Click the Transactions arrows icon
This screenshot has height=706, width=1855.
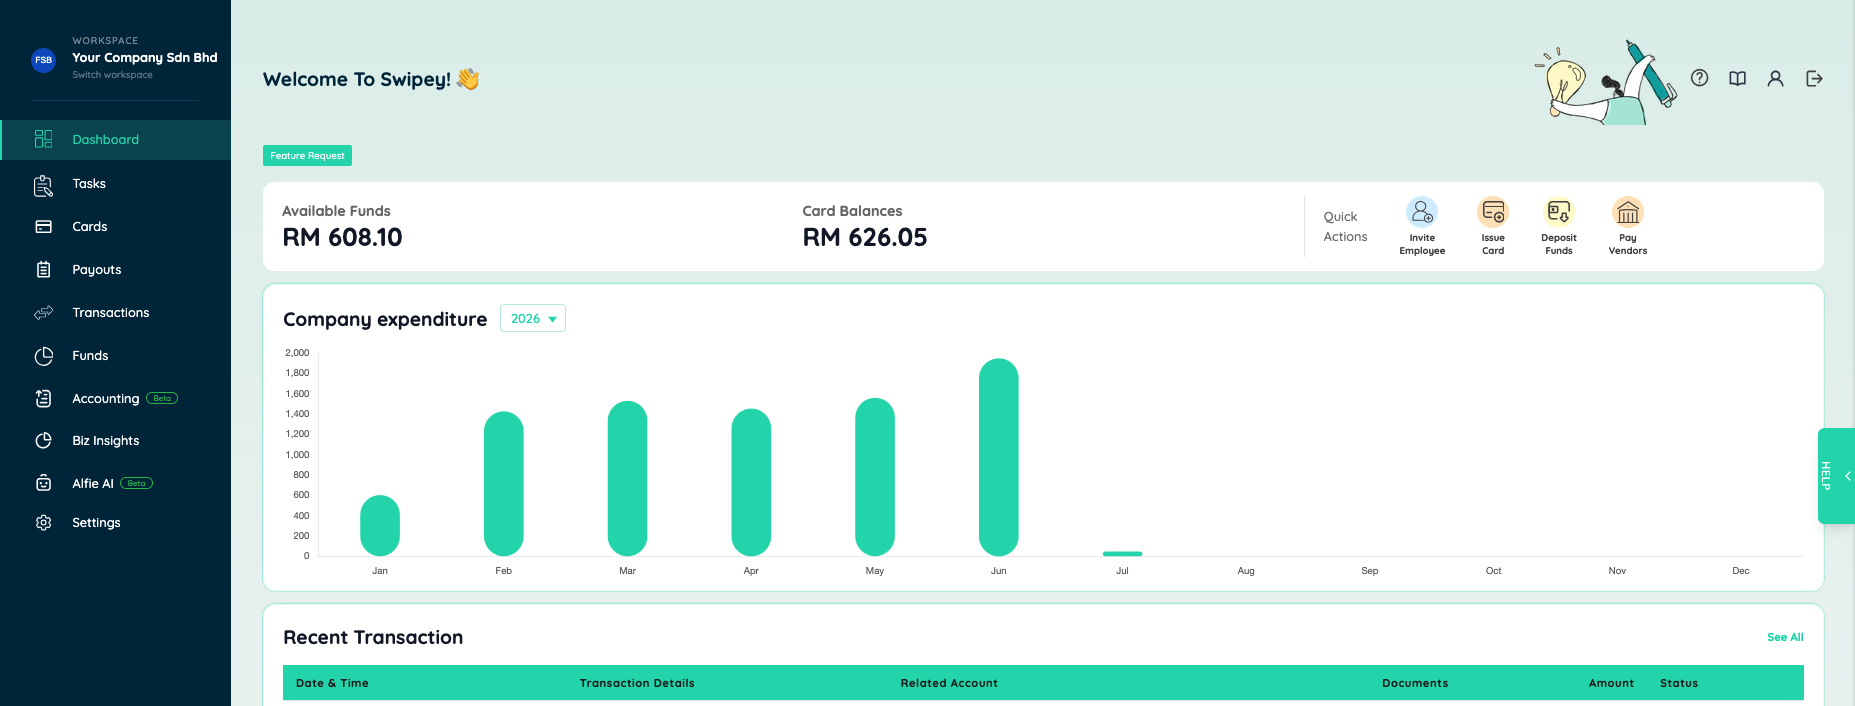[x=43, y=312]
